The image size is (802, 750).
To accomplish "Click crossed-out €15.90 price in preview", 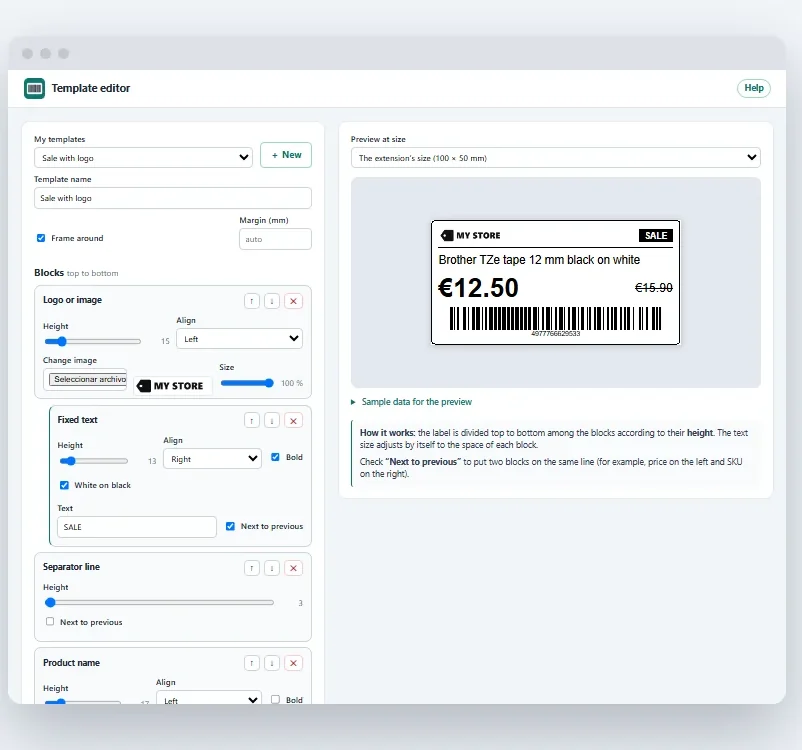I will 654,288.
